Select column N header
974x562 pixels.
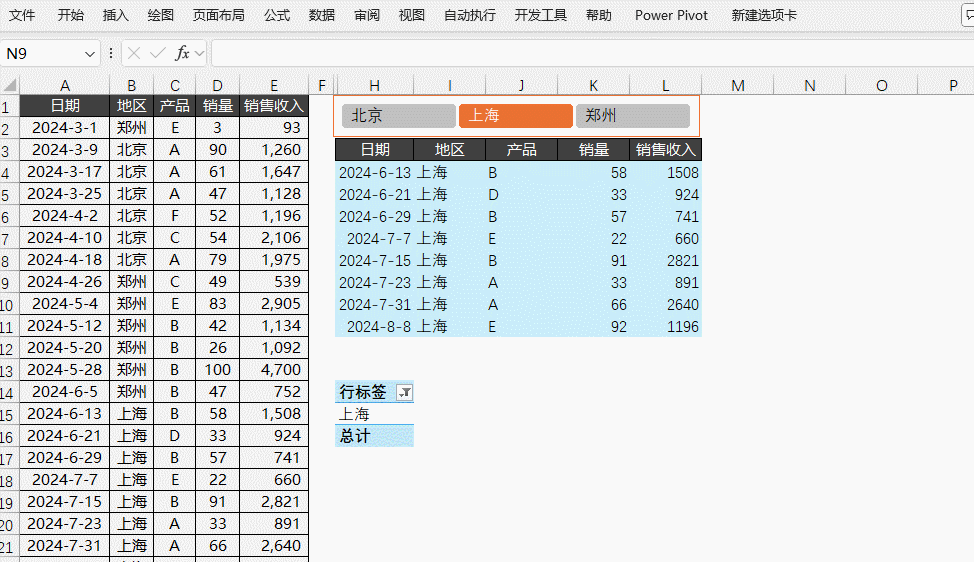click(809, 85)
